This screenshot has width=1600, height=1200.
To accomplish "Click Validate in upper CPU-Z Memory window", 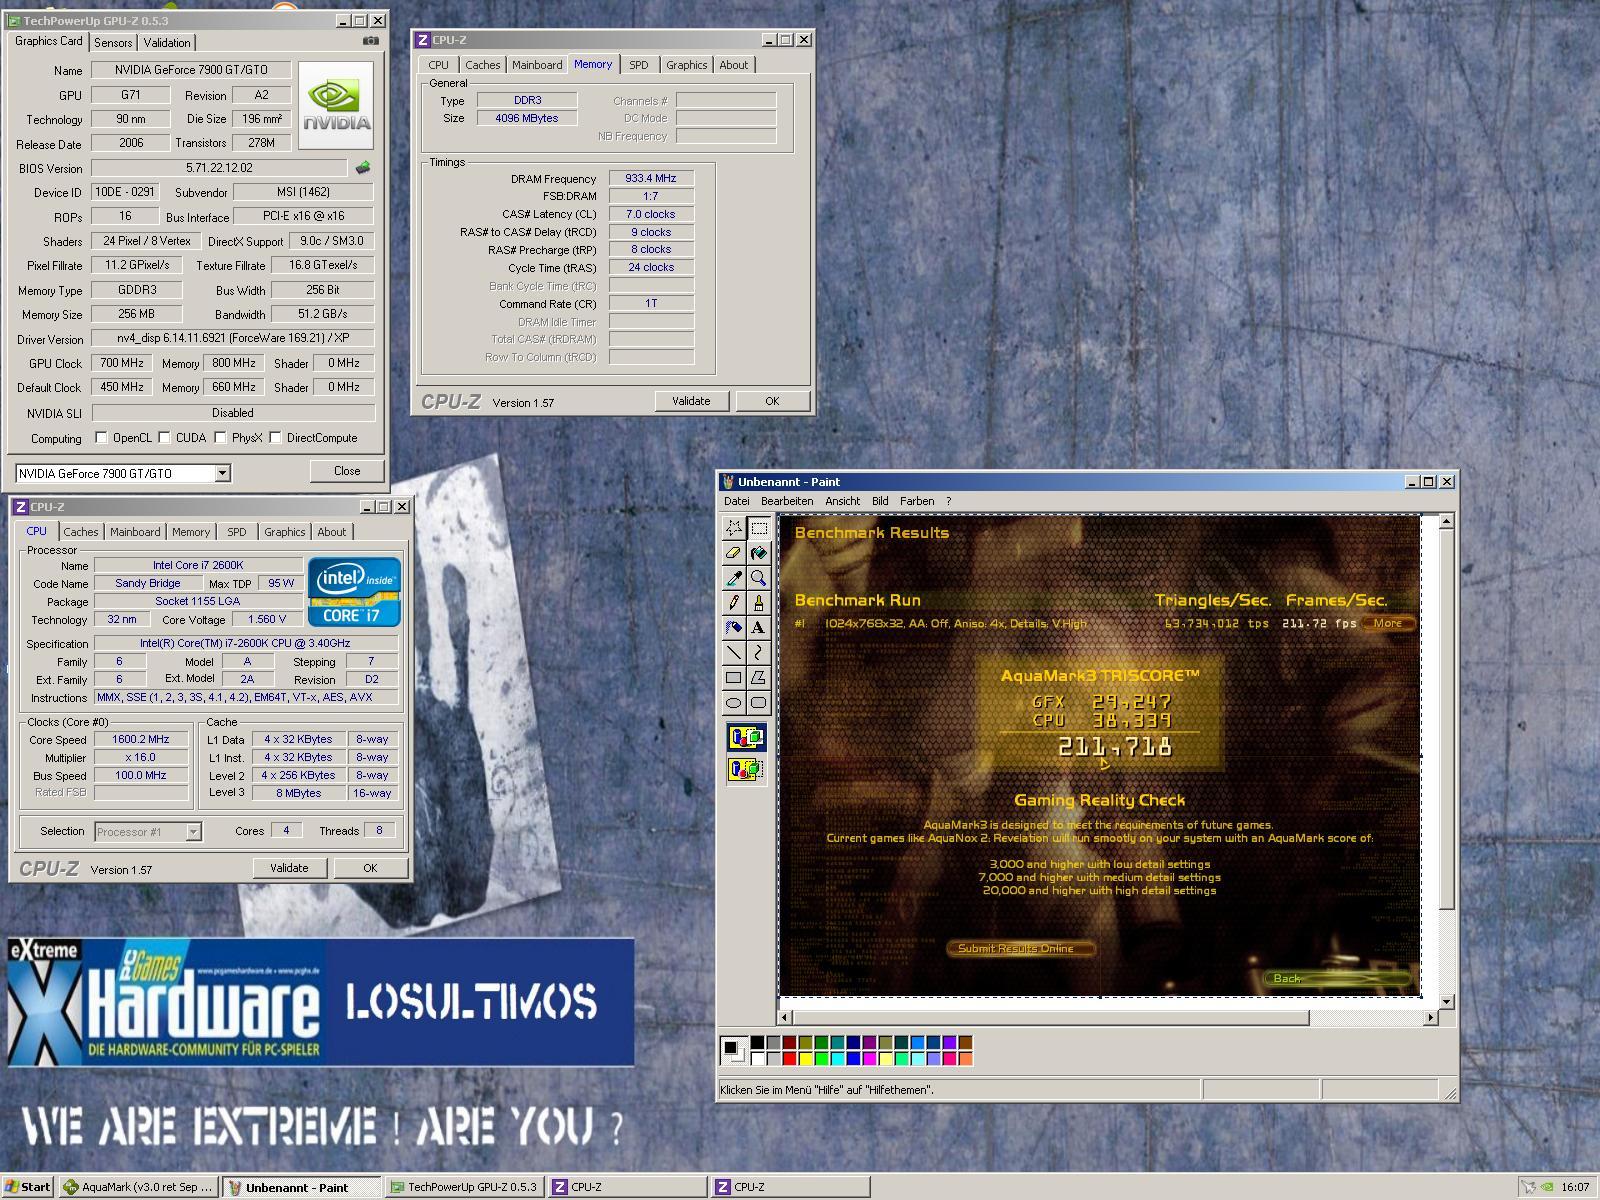I will (691, 401).
